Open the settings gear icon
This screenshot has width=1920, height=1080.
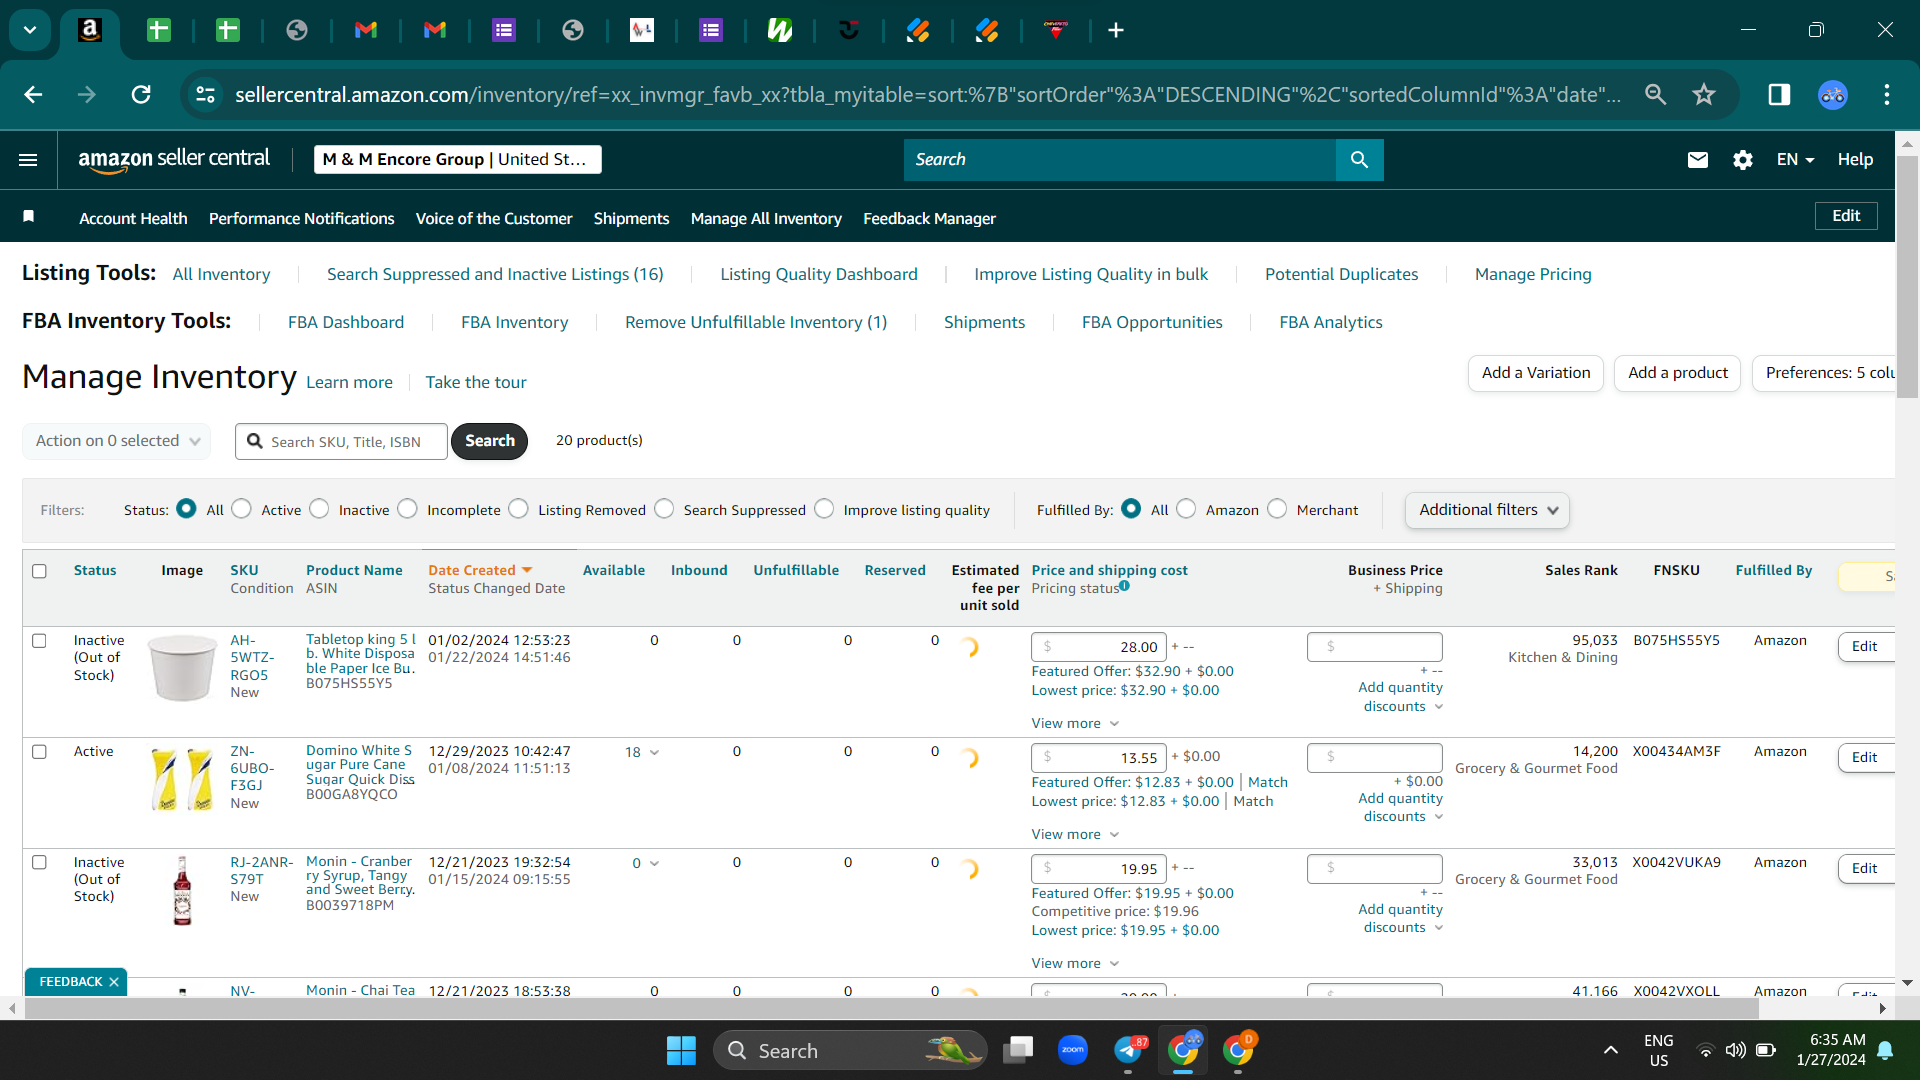pyautogui.click(x=1743, y=160)
